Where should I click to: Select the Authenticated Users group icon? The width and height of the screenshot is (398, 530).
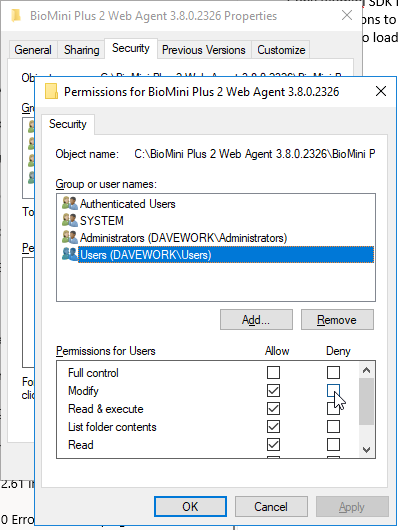click(x=70, y=203)
